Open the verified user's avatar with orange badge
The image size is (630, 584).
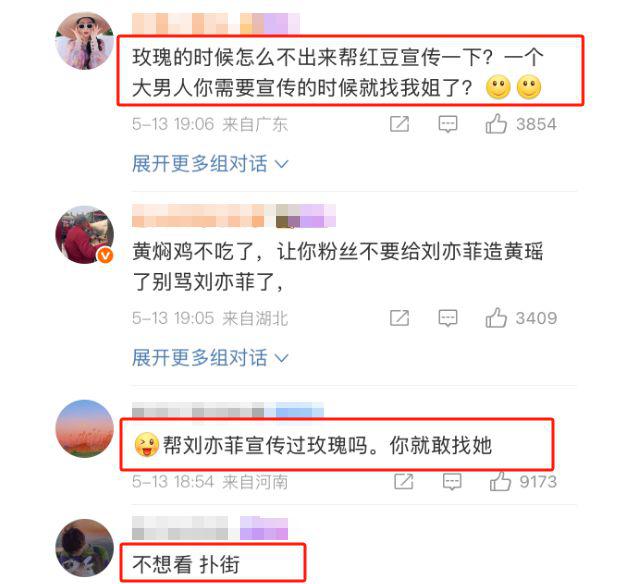84,235
